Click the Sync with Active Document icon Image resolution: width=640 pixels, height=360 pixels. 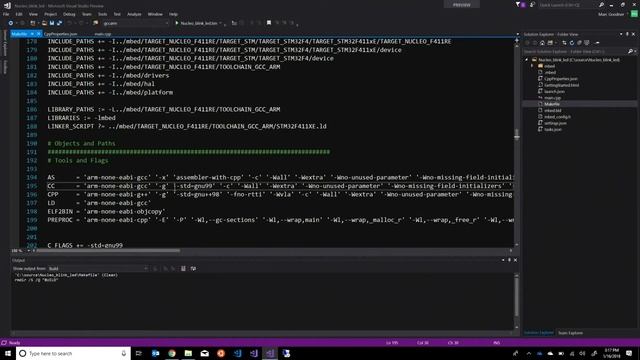[564, 43]
